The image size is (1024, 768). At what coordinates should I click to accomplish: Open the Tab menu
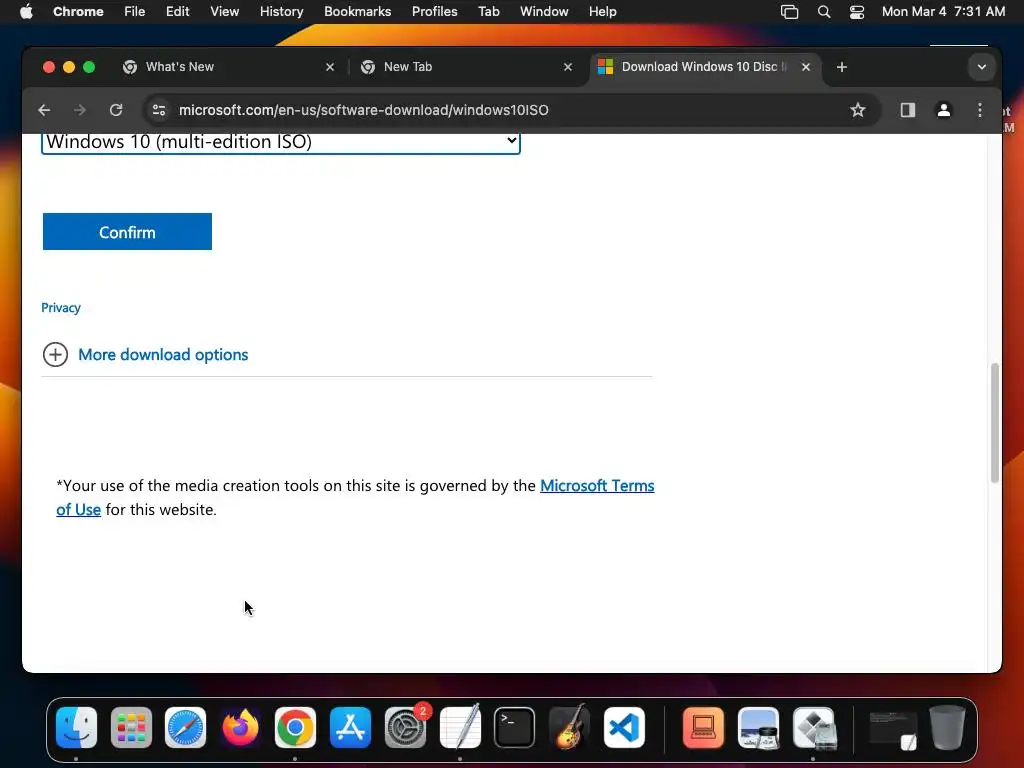coord(488,12)
